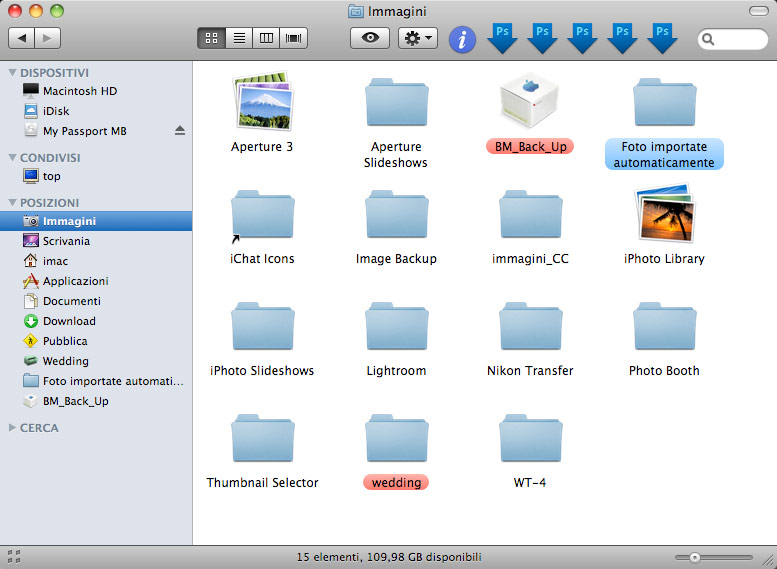Toggle toolbar with the pill button
The image size is (777, 569).
(758, 11)
